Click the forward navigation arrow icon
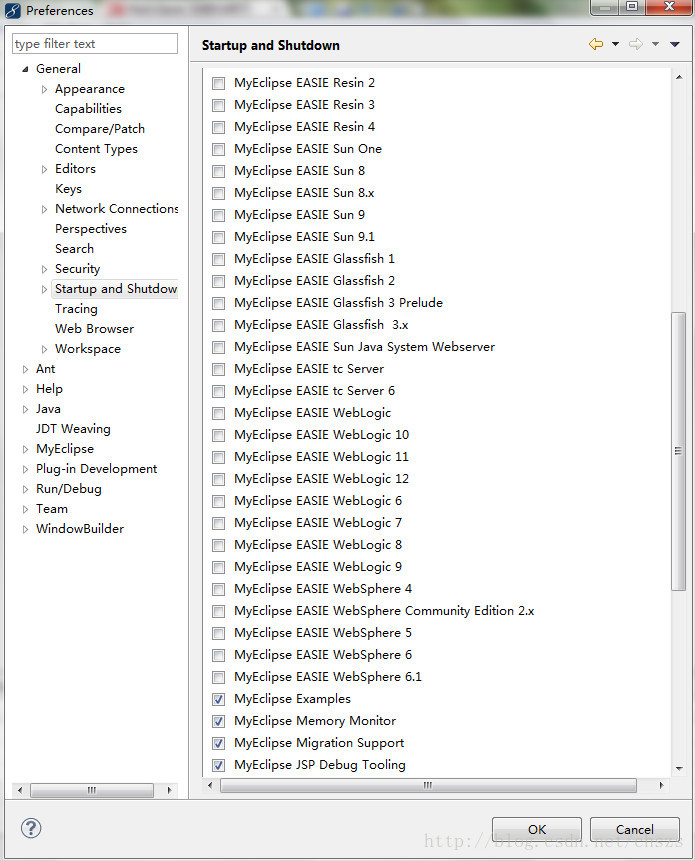Image resolution: width=695 pixels, height=861 pixels. [636, 44]
